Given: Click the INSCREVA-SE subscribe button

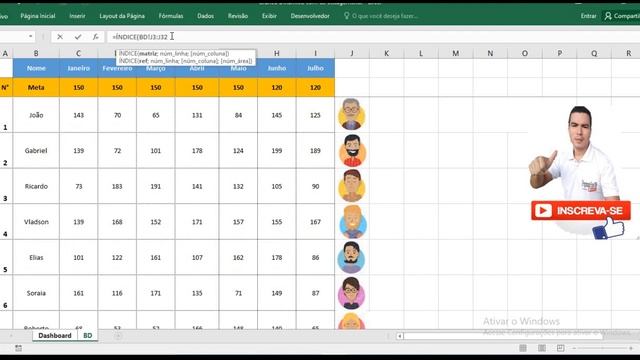Looking at the screenshot, I should [580, 211].
